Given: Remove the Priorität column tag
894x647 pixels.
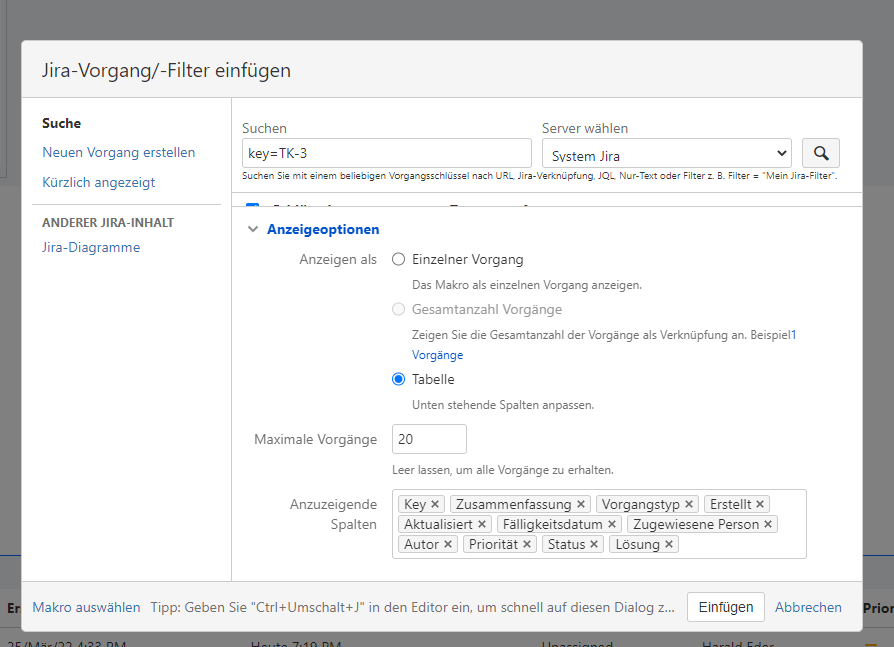Looking at the screenshot, I should coord(527,544).
